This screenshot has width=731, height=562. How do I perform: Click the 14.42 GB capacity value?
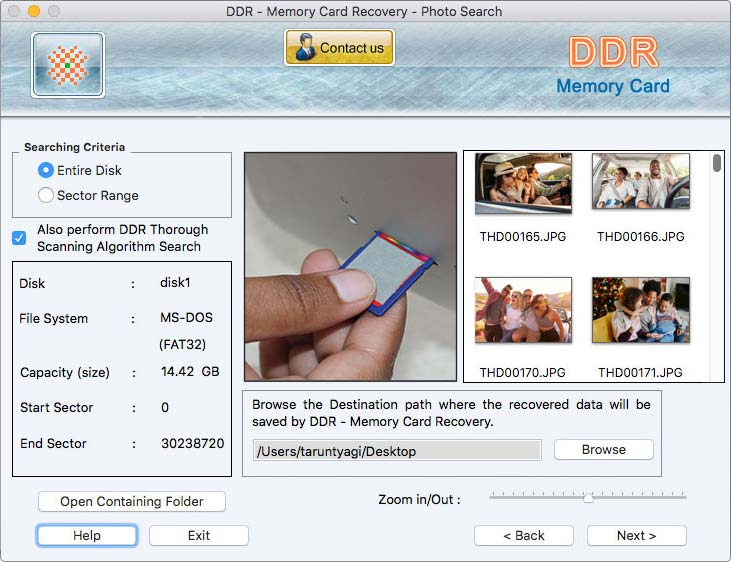point(190,371)
